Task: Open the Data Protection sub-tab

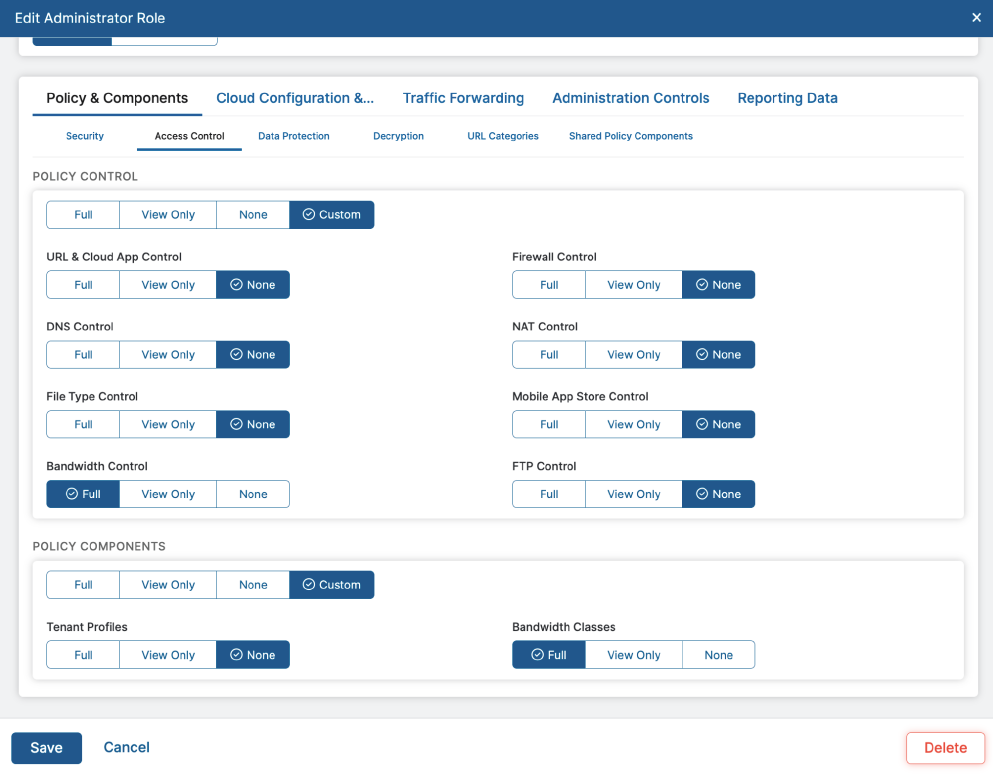Action: [293, 136]
